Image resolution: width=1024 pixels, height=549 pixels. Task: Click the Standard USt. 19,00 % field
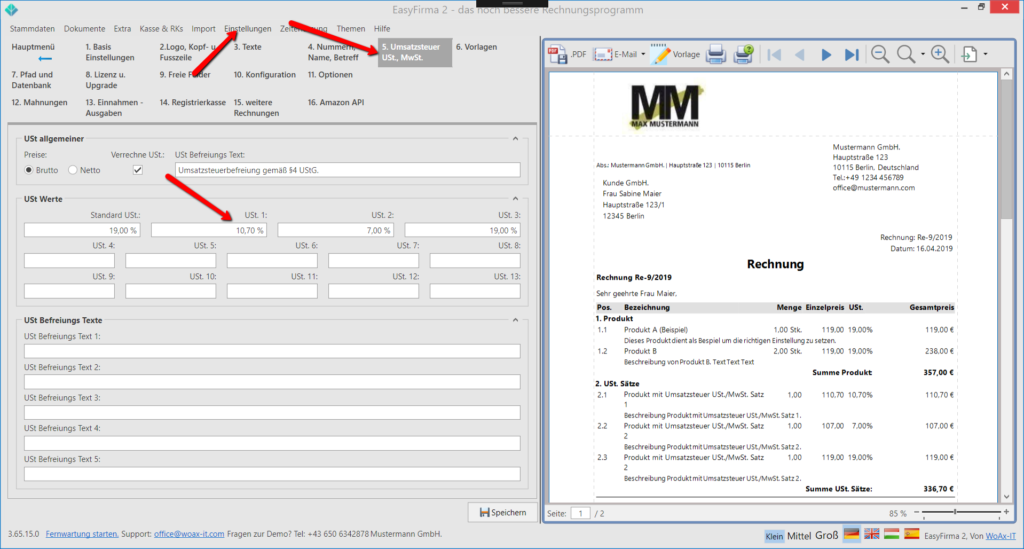82,230
